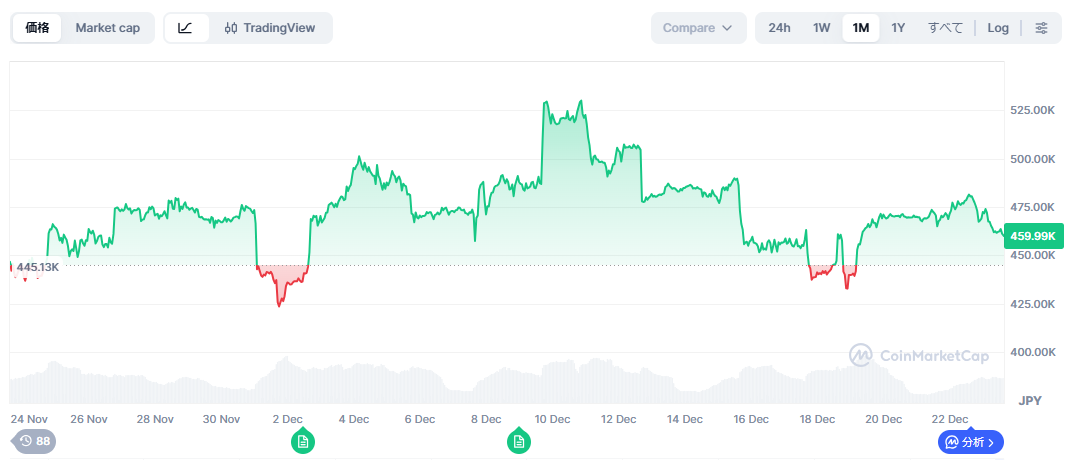Image resolution: width=1075 pixels, height=460 pixels.
Task: Expand the Compare dropdown
Action: pyautogui.click(x=698, y=28)
